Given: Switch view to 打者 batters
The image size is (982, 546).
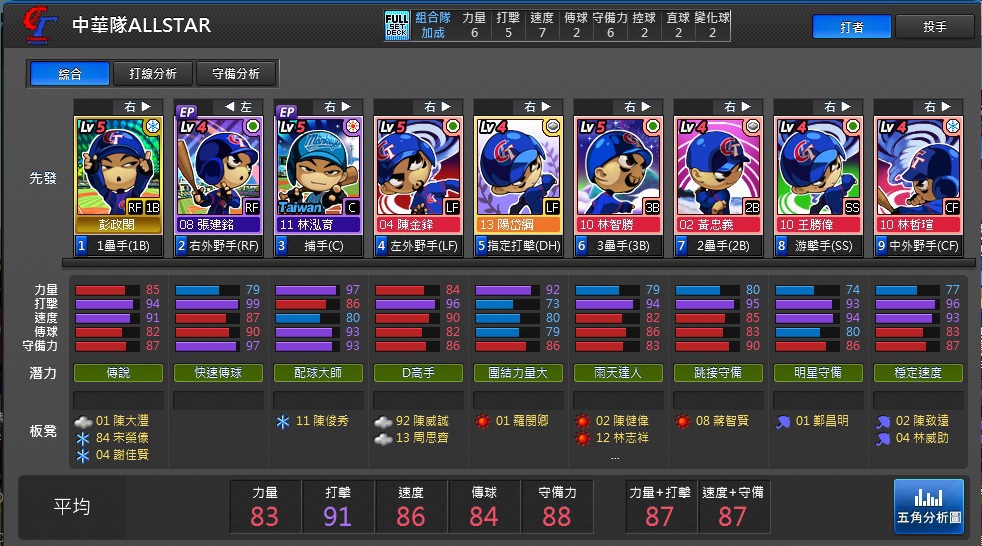Looking at the screenshot, I should click(x=852, y=27).
